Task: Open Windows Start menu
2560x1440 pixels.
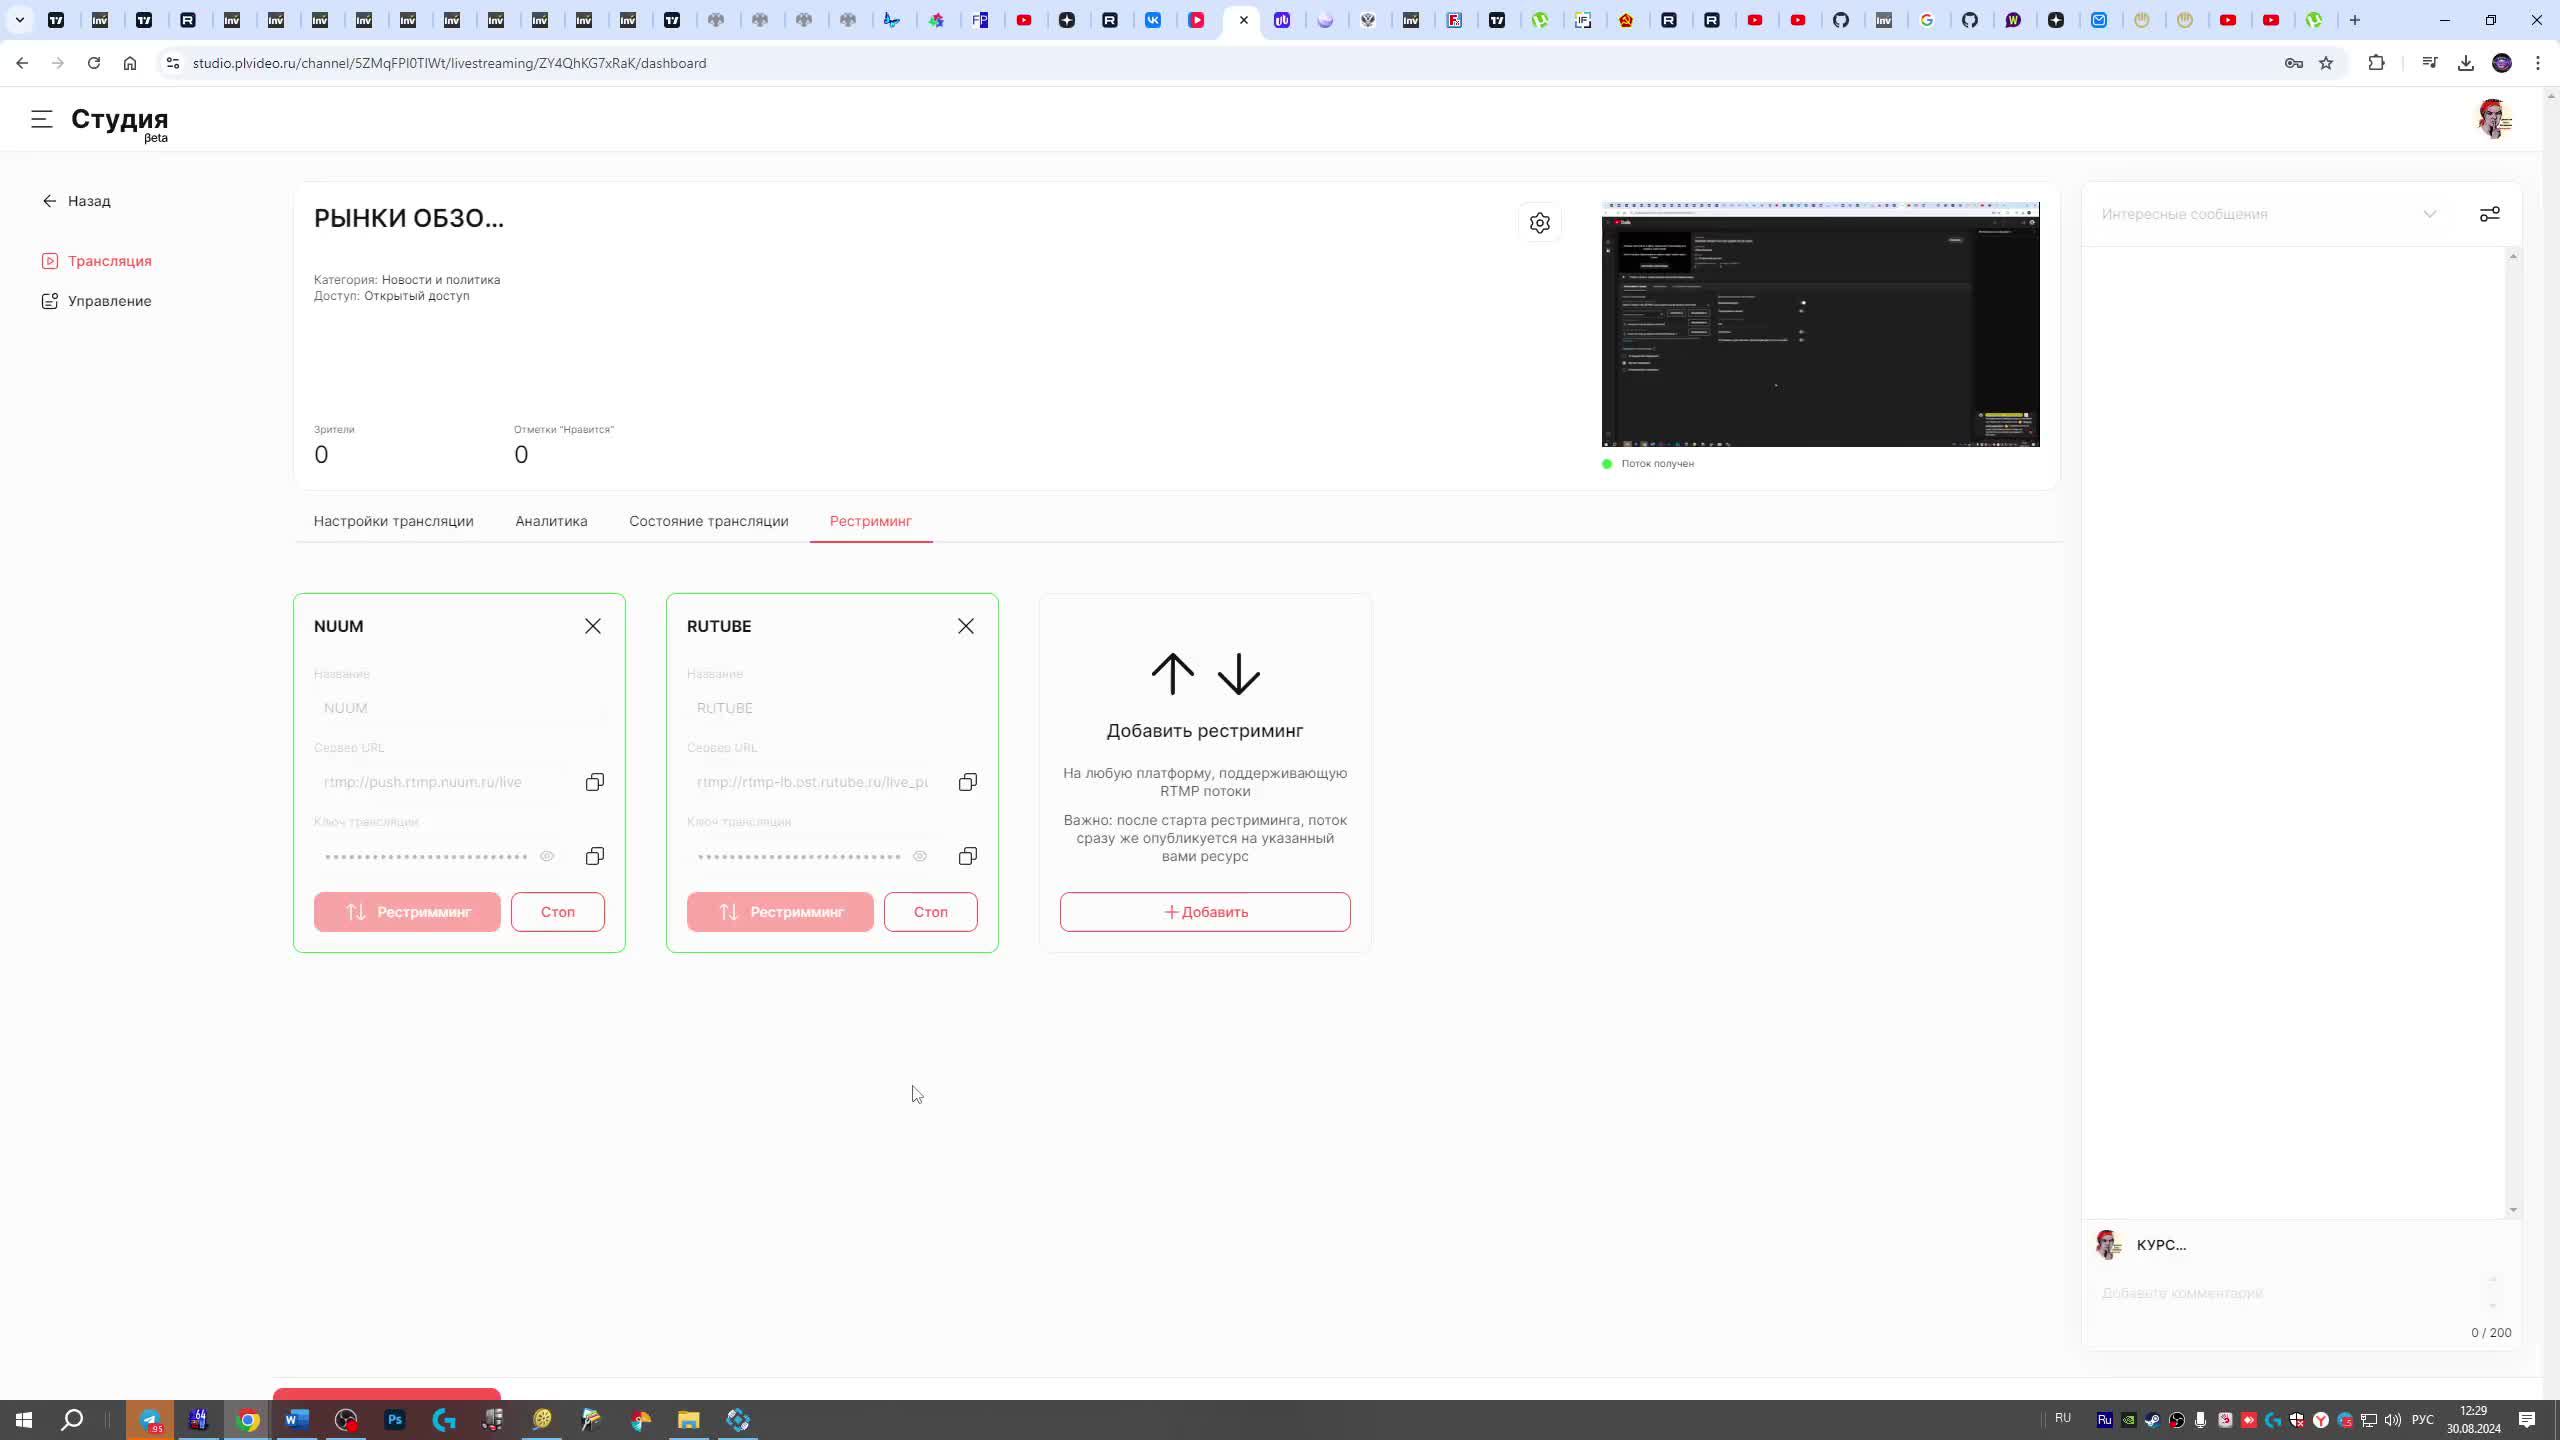Action: [24, 1420]
